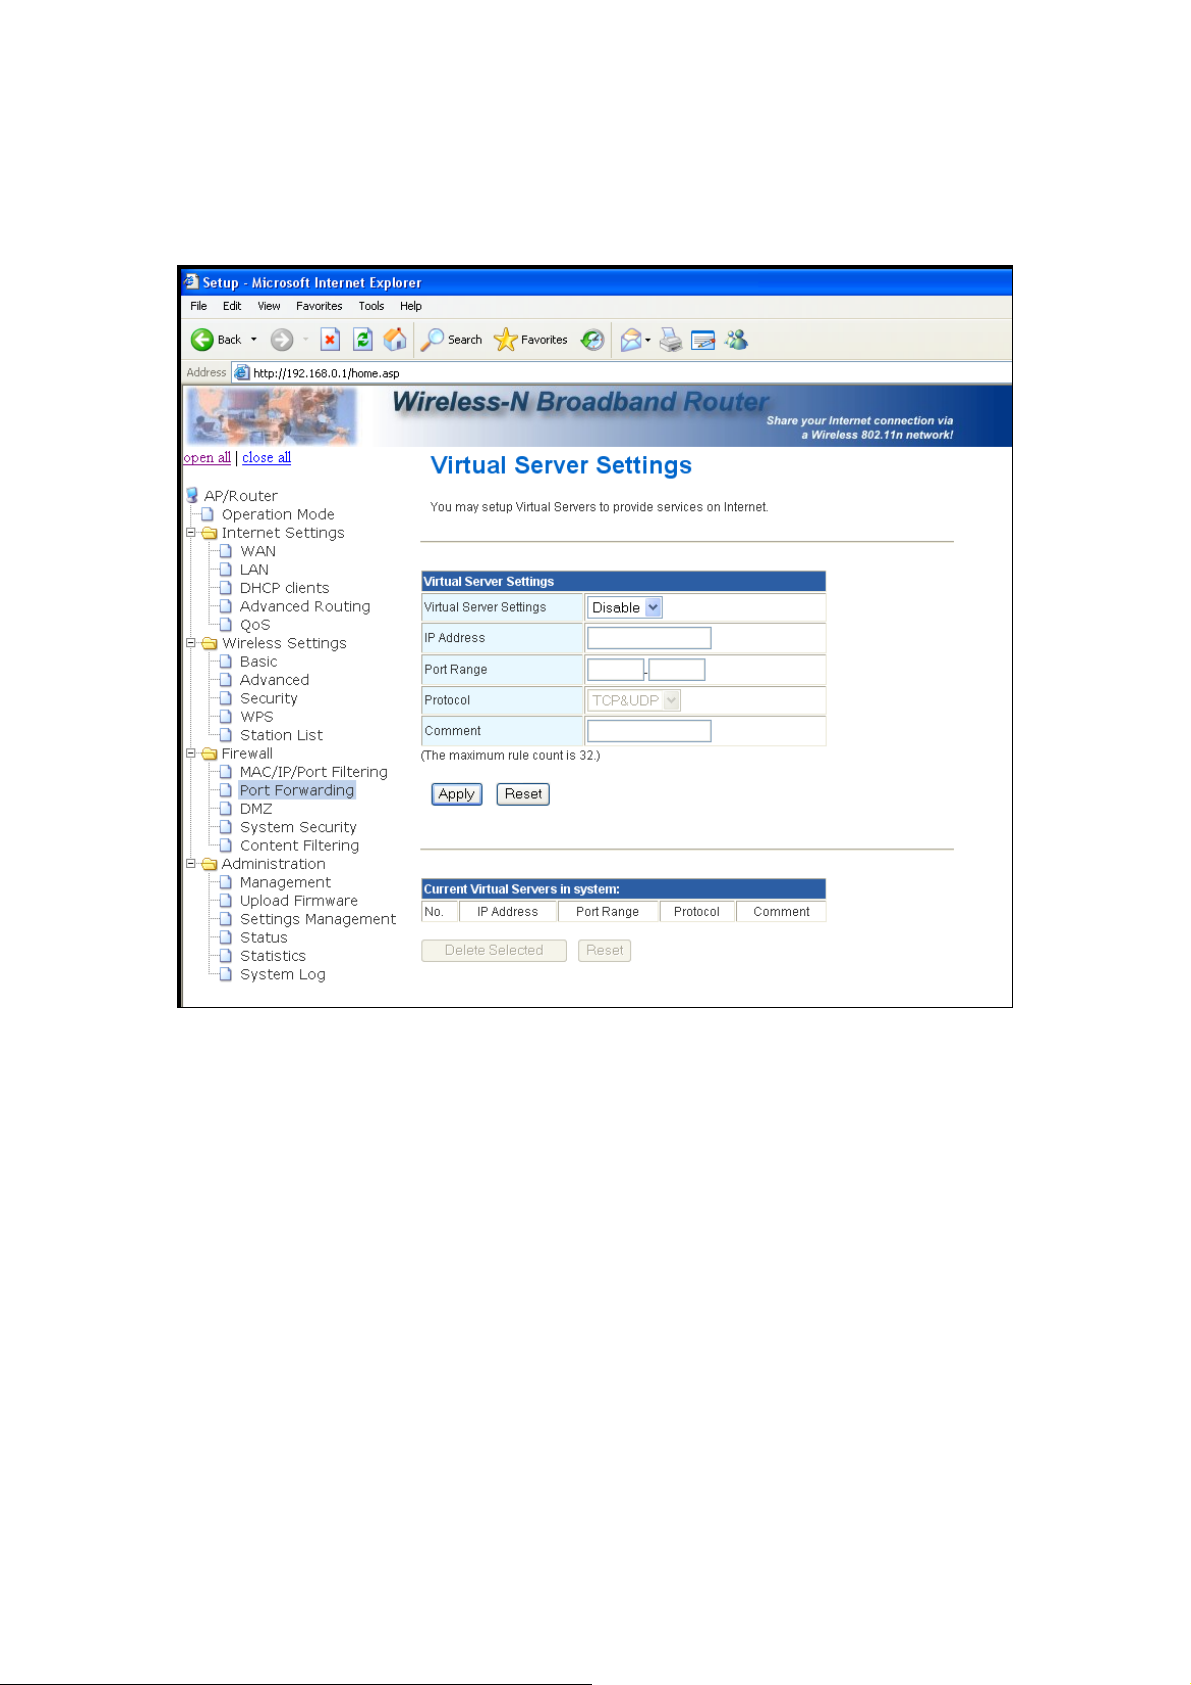Open the Upload Firmware tree item
The height and width of the screenshot is (1685, 1191).
(299, 901)
